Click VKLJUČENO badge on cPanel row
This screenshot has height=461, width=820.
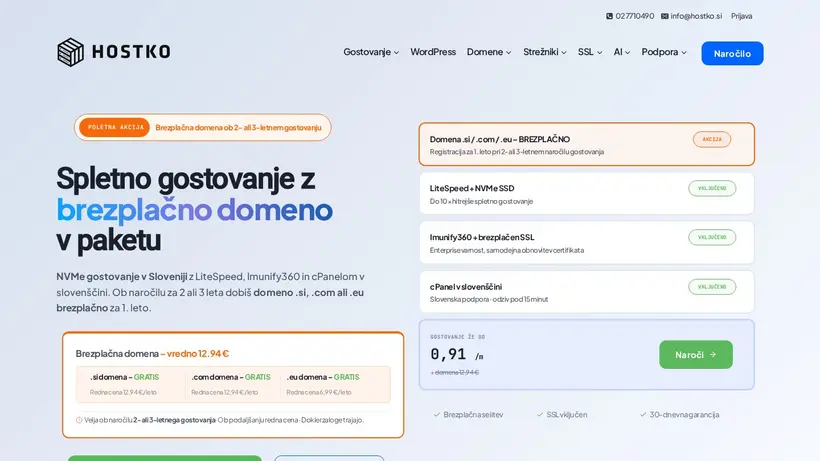click(x=712, y=286)
